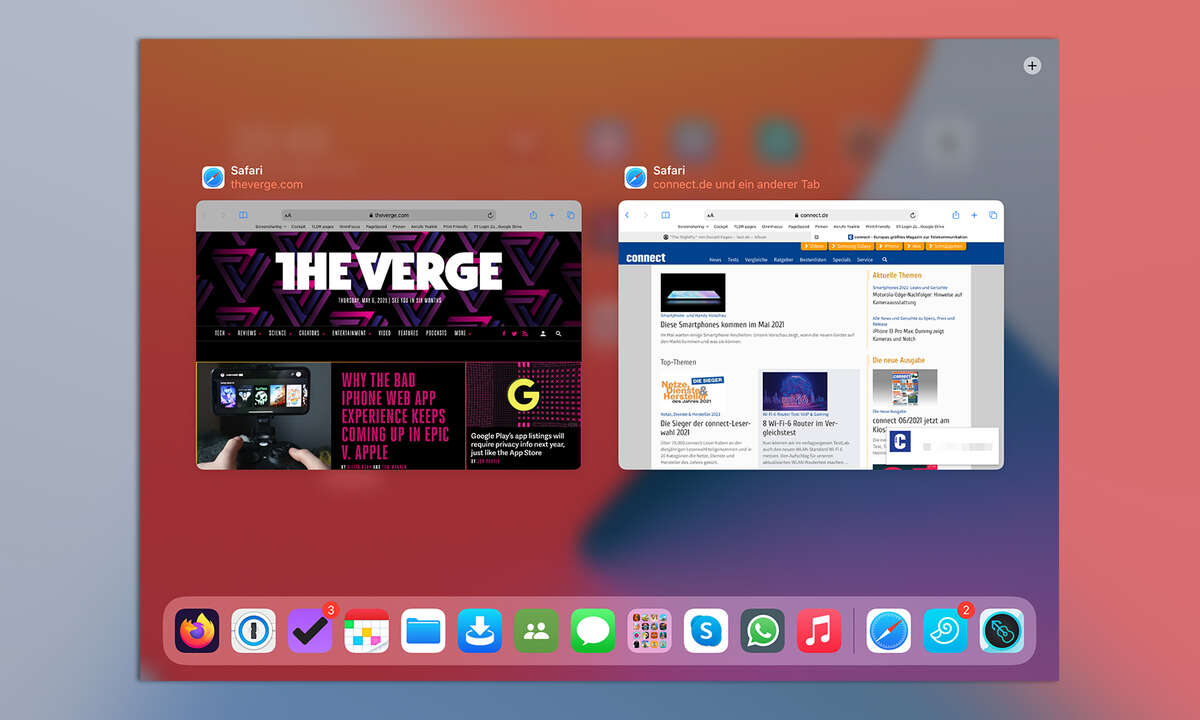Open the guitar icon app in dock

(1002, 631)
